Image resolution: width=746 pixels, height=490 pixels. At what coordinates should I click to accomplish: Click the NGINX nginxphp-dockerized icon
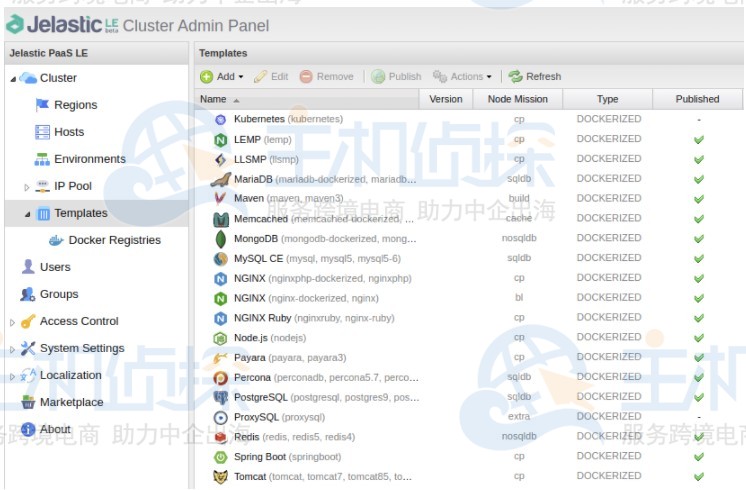(x=220, y=279)
